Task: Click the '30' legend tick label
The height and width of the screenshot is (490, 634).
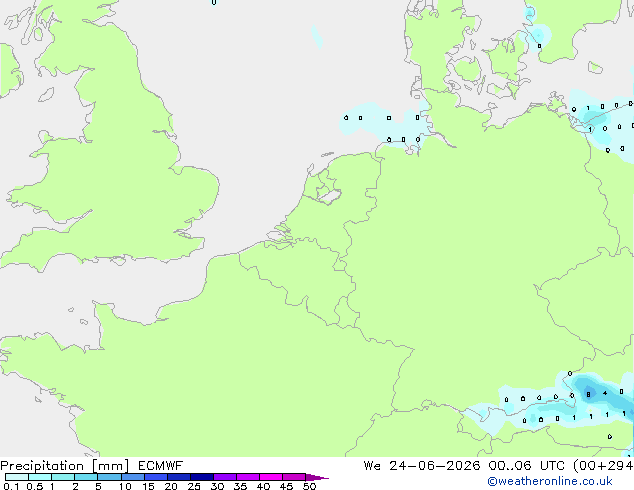Action: pos(217,486)
